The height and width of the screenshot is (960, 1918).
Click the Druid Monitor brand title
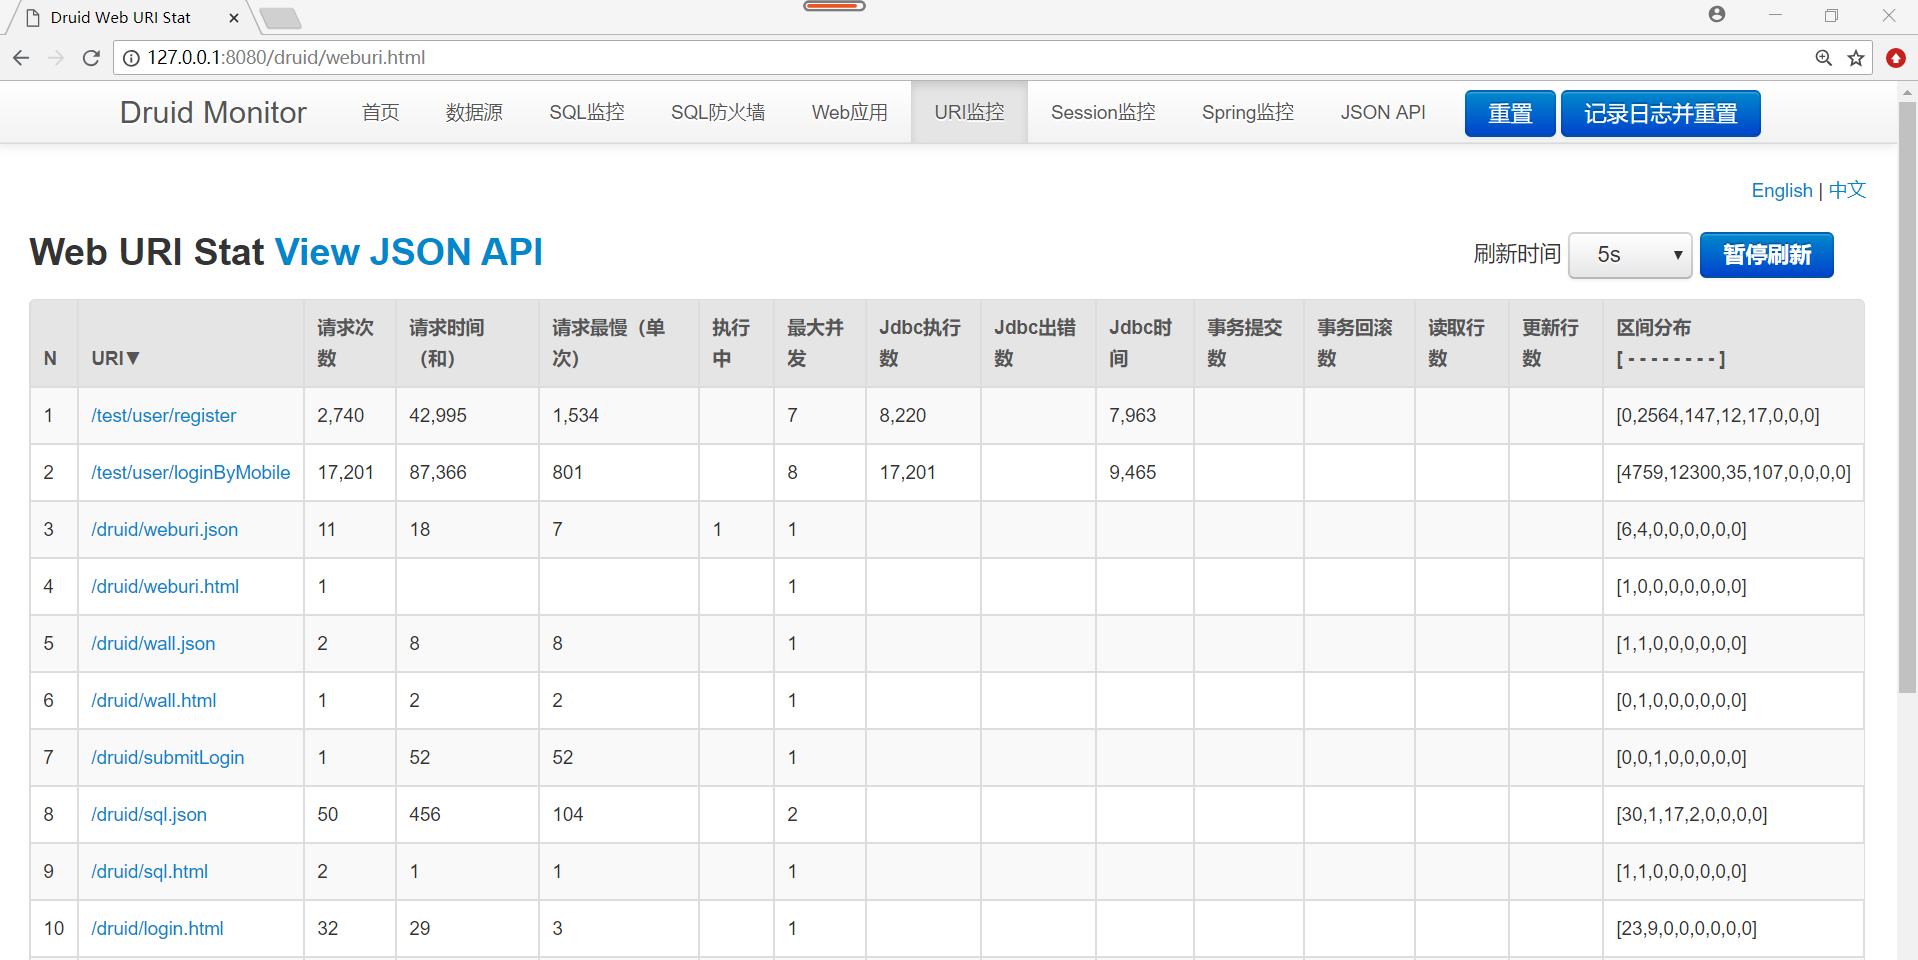[x=213, y=113]
